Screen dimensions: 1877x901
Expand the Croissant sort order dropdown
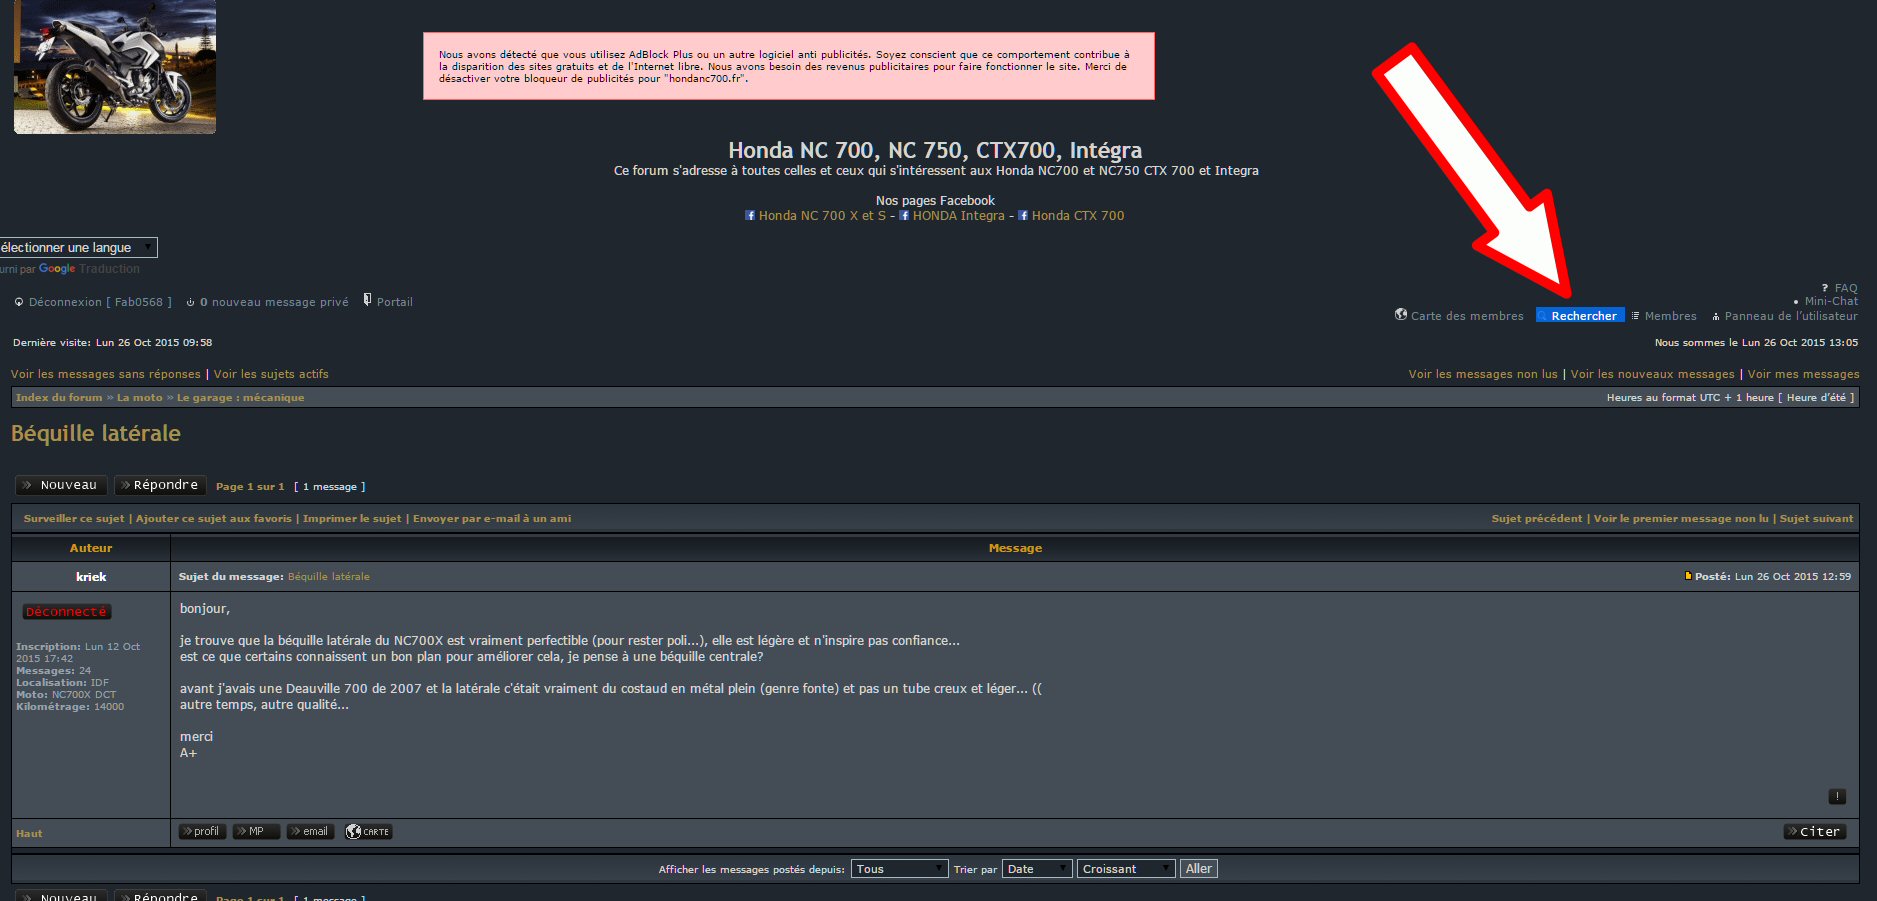tap(1125, 869)
